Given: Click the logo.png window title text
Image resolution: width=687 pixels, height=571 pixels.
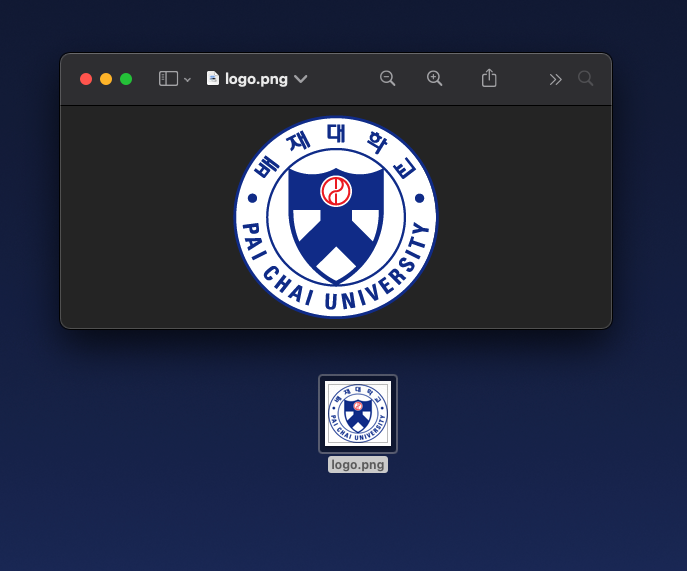Looking at the screenshot, I should click(x=256, y=79).
